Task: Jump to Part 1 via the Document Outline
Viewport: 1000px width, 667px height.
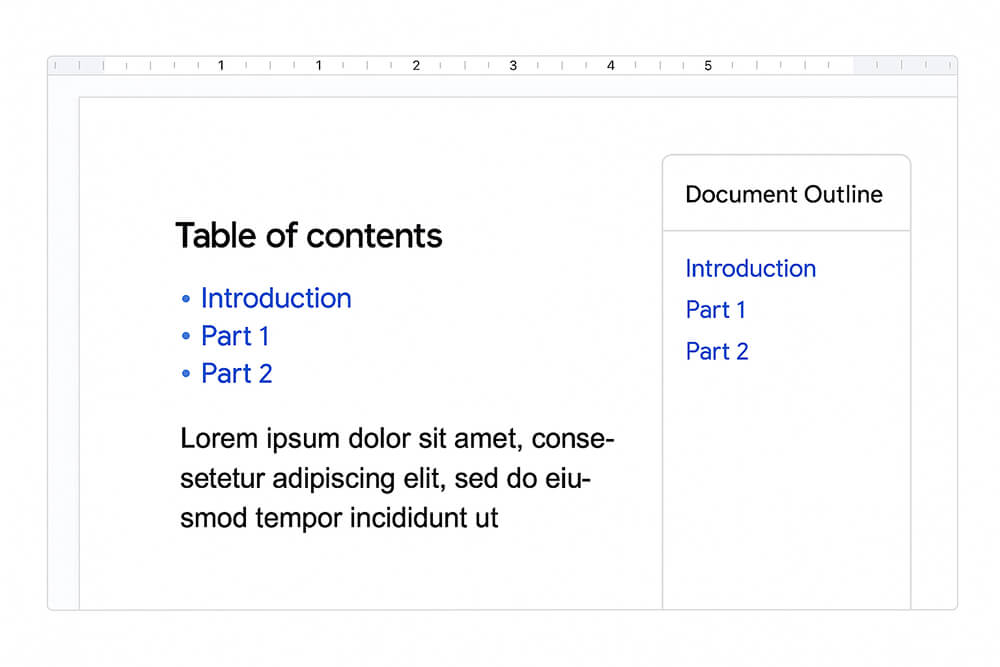Action: coord(715,310)
